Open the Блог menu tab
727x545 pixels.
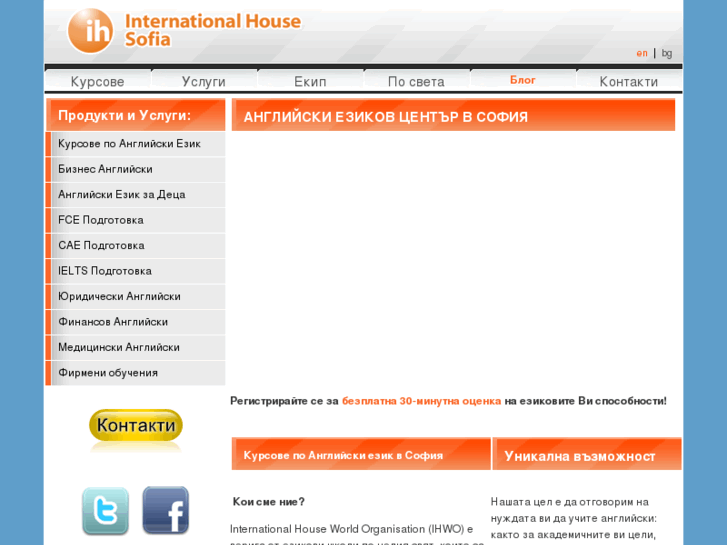tap(523, 80)
